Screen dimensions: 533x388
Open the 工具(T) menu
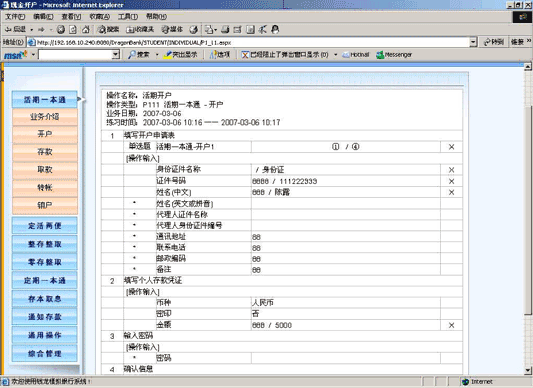pyautogui.click(x=128, y=16)
